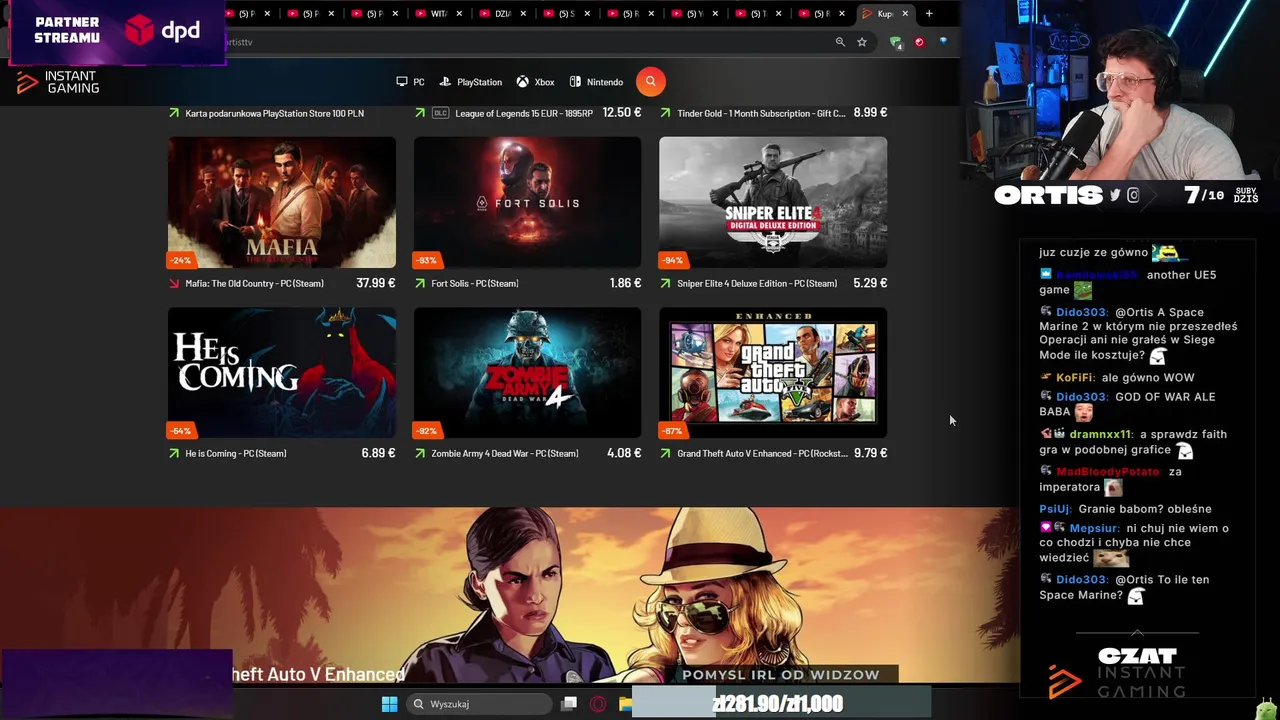
Task: Open the Windows Start menu
Action: click(389, 704)
